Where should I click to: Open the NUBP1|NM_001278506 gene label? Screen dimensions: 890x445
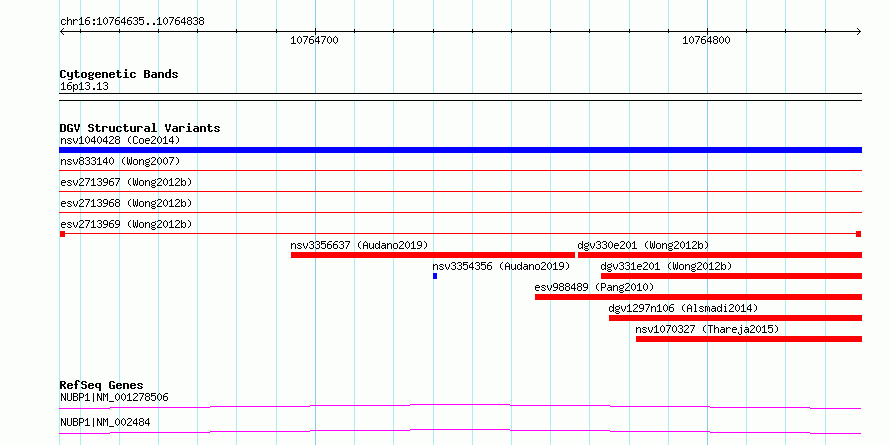tap(114, 397)
